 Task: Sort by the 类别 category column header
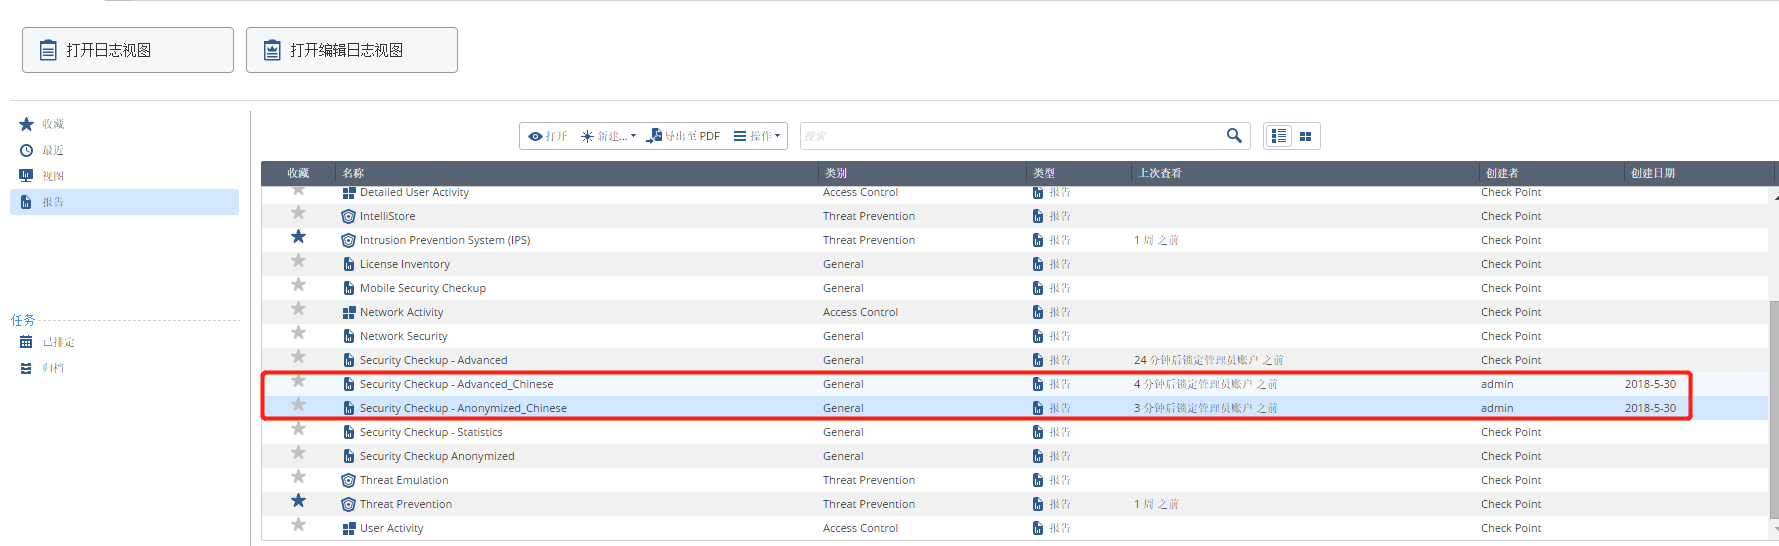coord(835,173)
